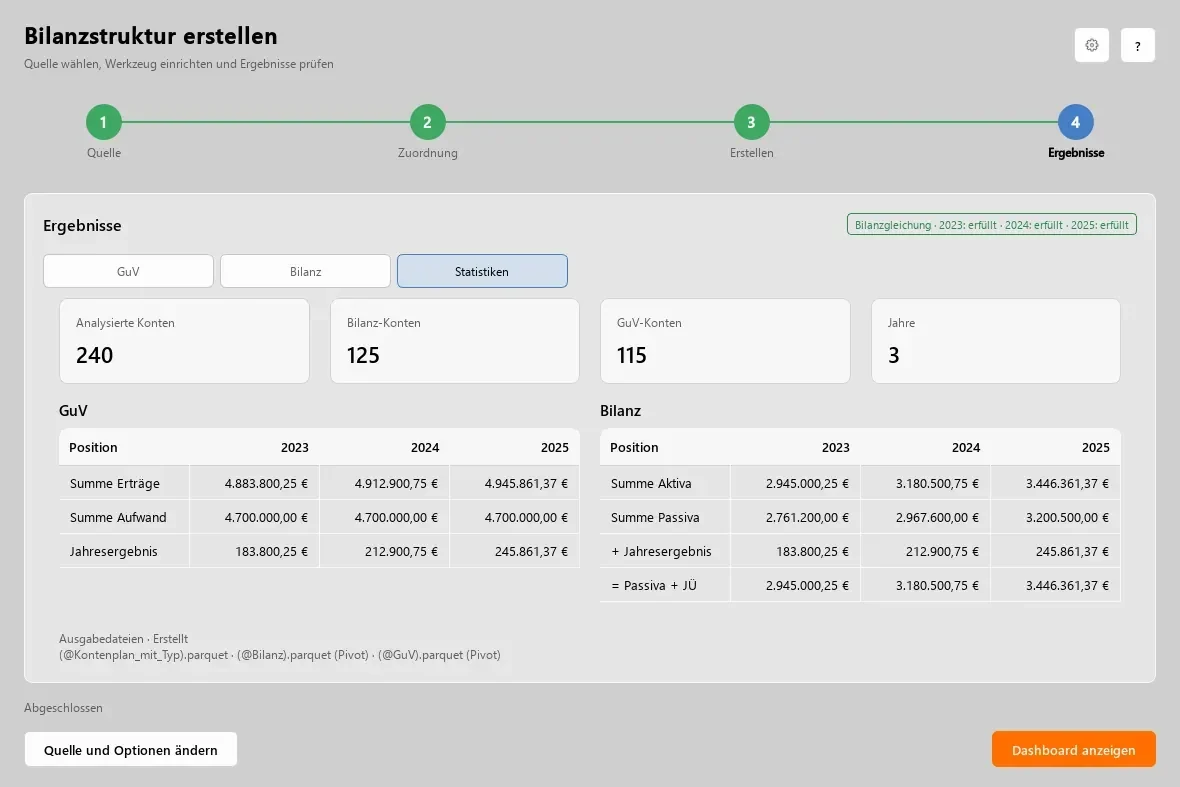Screen dimensions: 1180x787
Task: Click the Abgeschlossen status text
Action: click(63, 707)
